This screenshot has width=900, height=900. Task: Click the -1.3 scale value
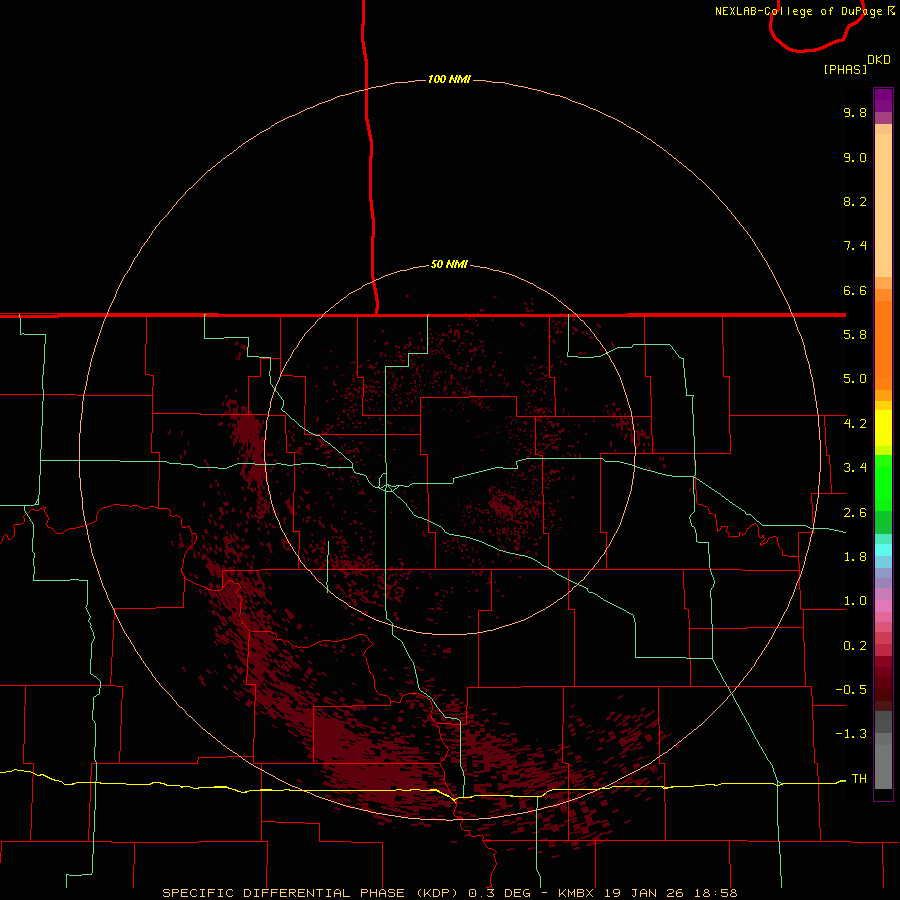(x=851, y=734)
